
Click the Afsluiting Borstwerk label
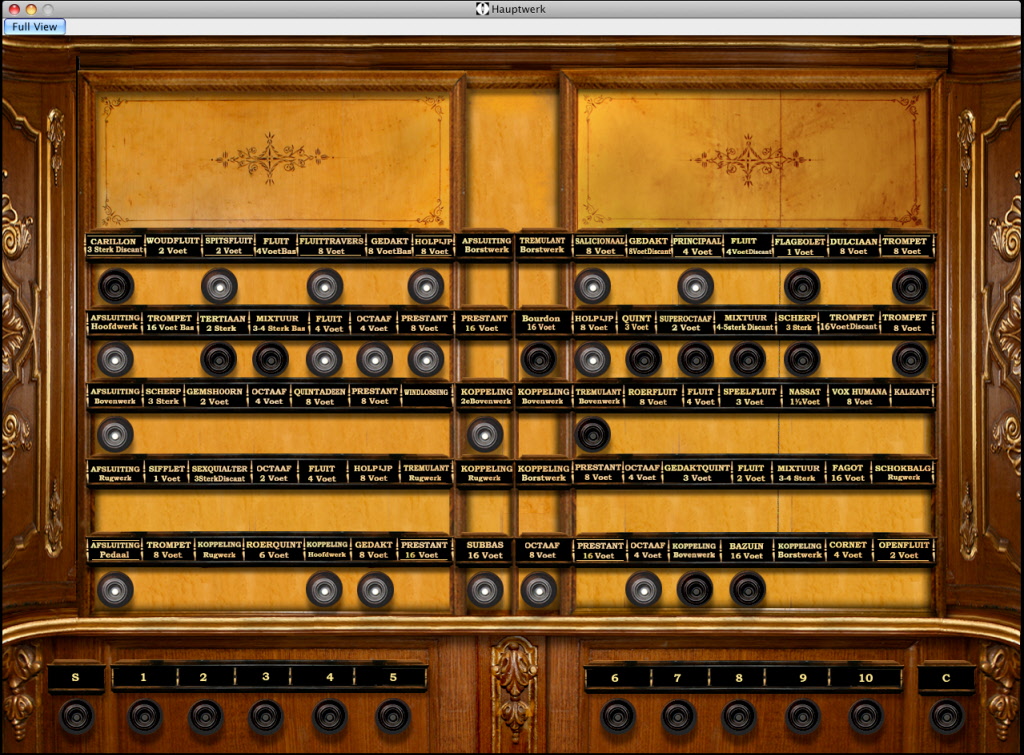point(486,245)
